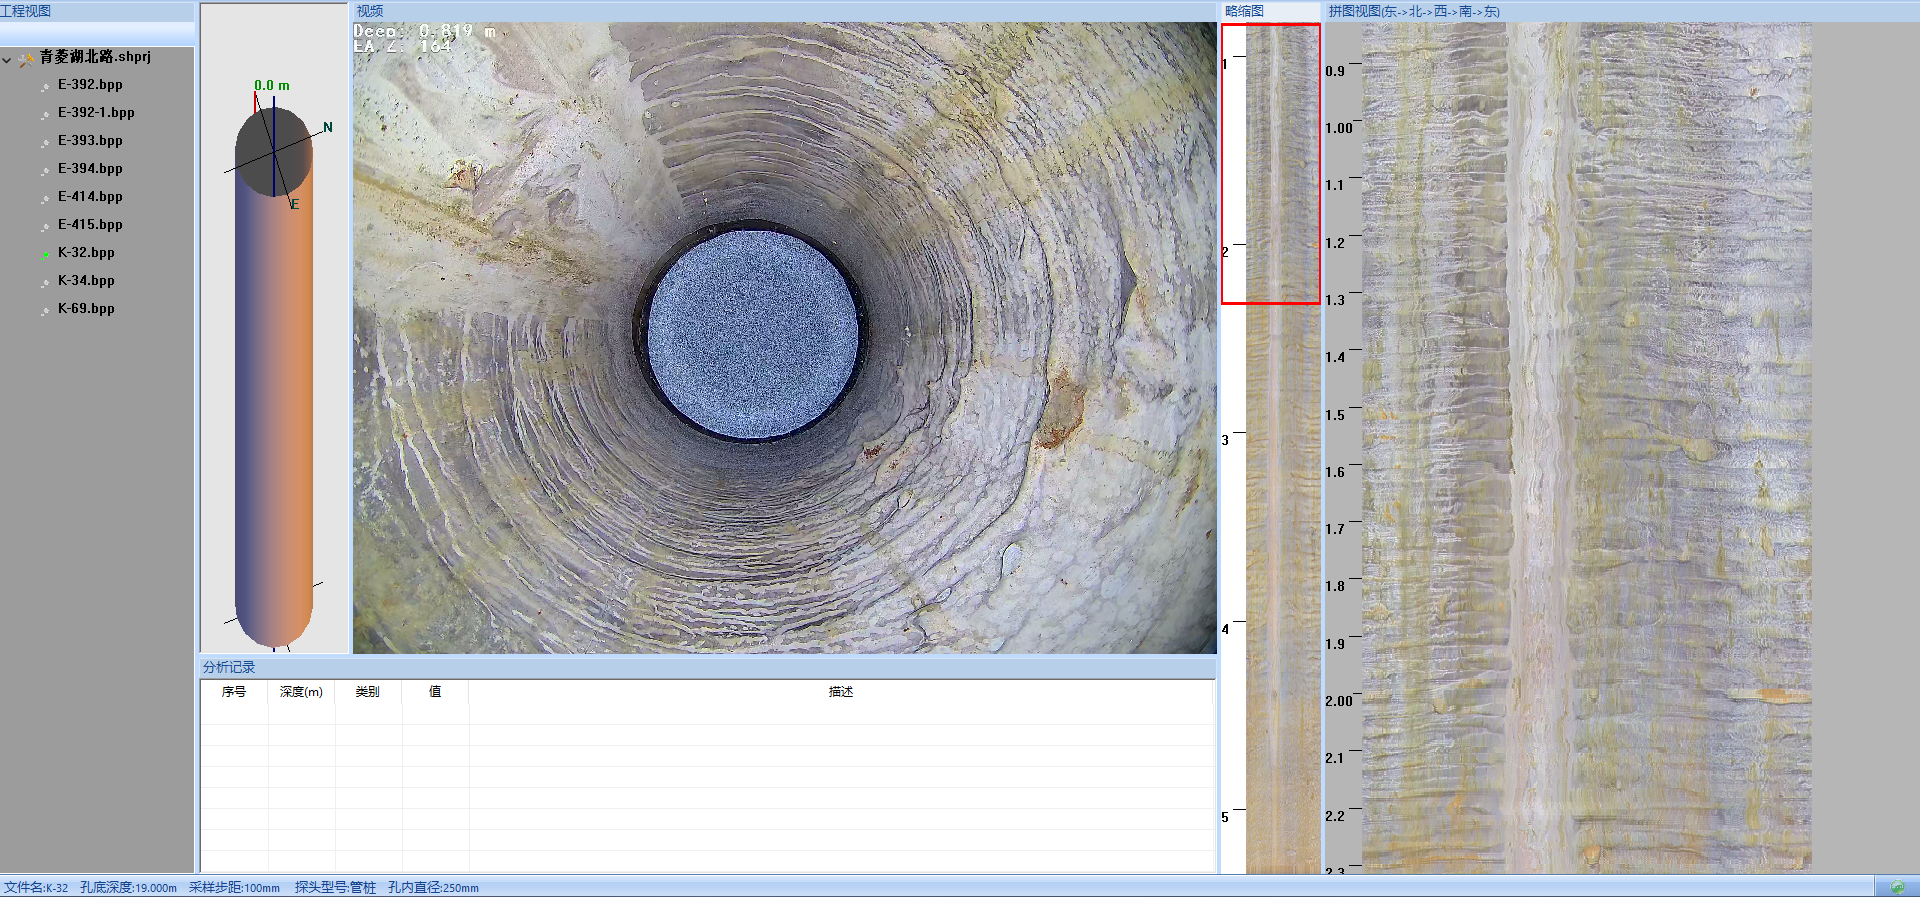Click the 孔底深度:19.000m status entry
The width and height of the screenshot is (1920, 897).
tap(128, 888)
